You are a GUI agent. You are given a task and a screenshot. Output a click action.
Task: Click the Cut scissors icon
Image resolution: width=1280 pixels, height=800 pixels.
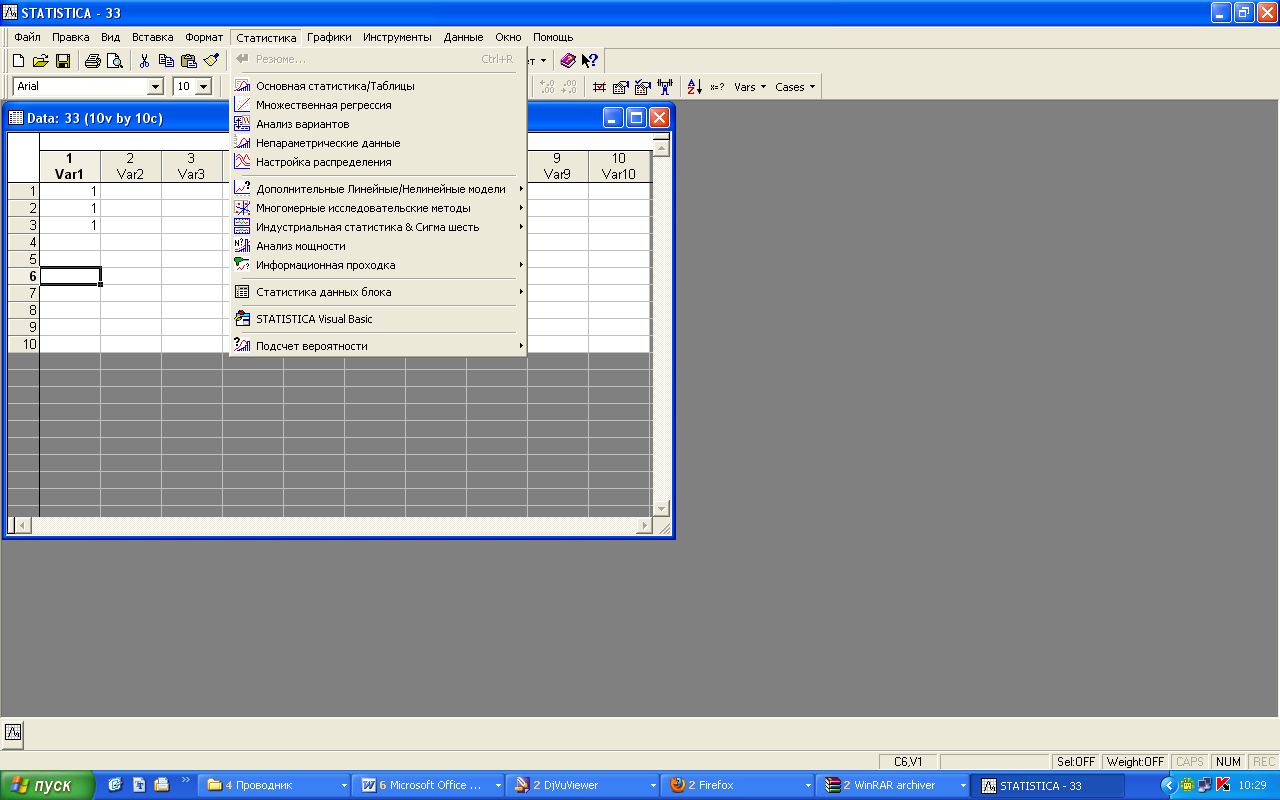click(x=145, y=61)
